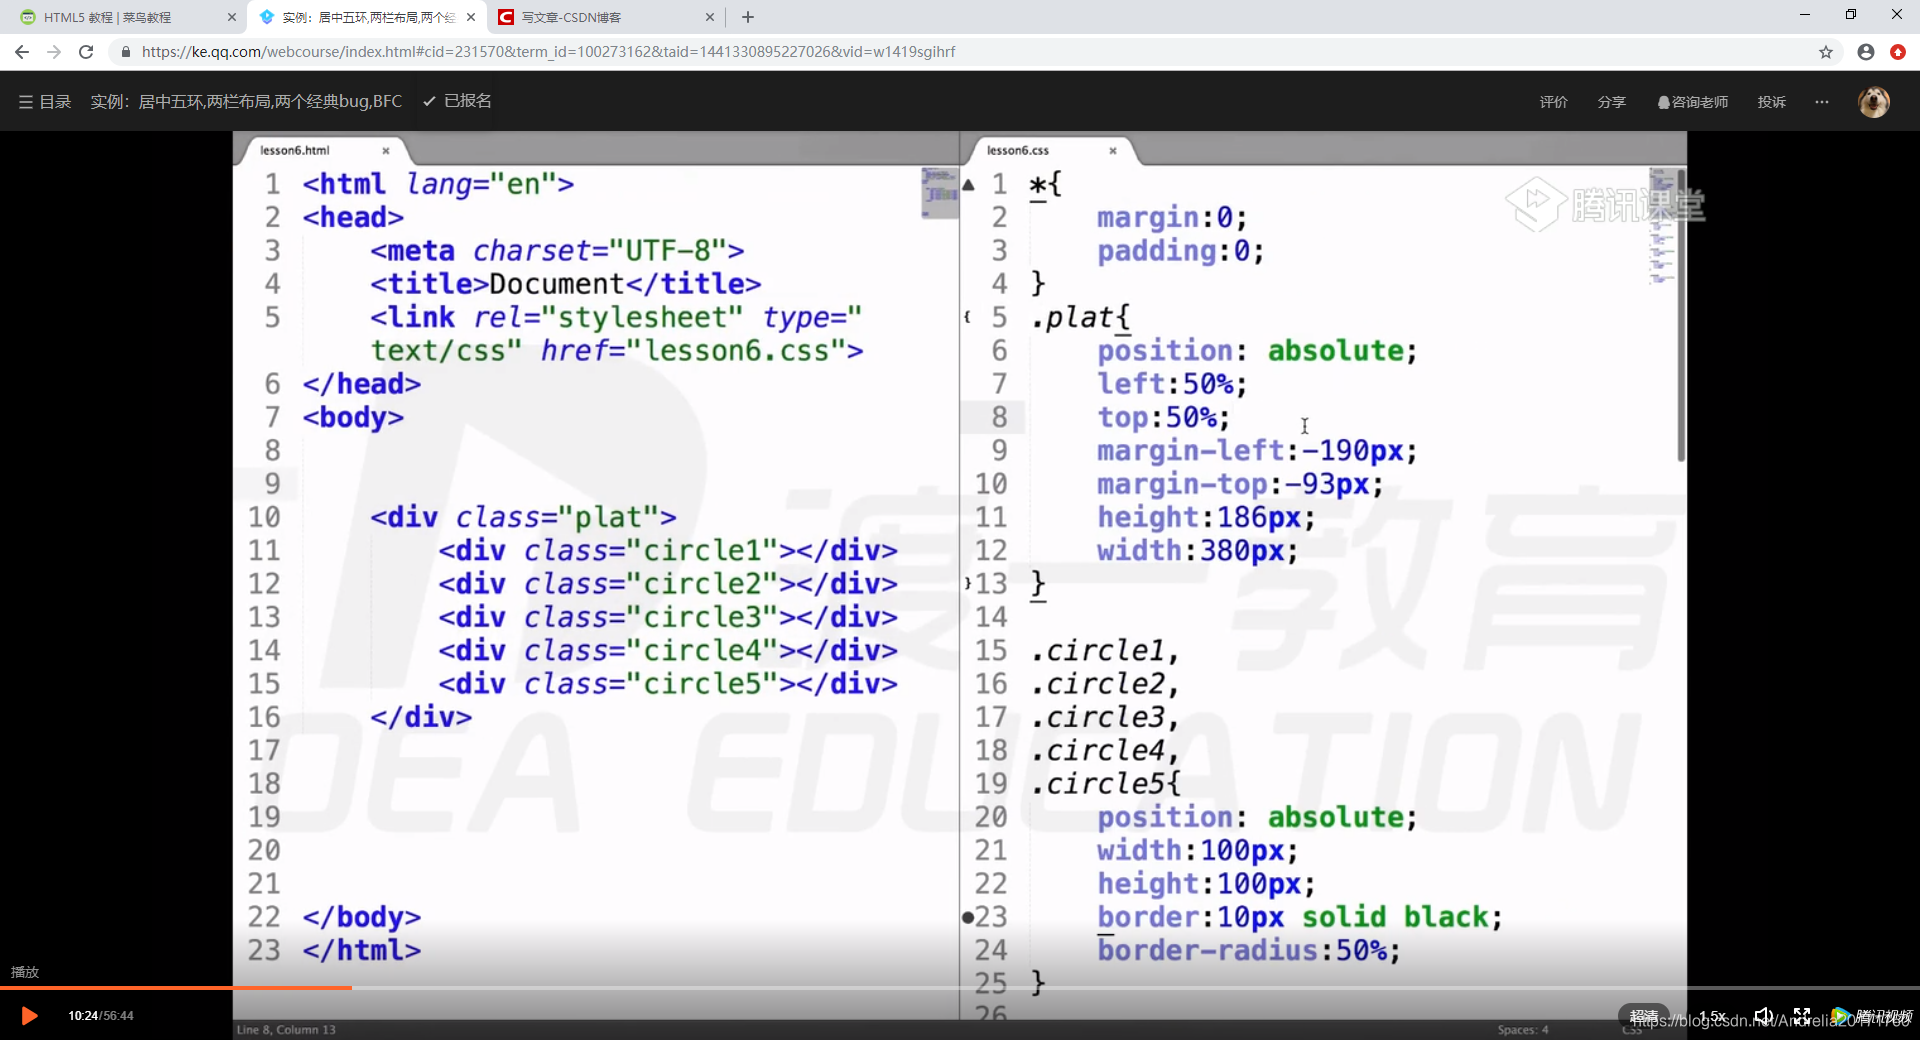Open the three-dot more options menu
Viewport: 1920px width, 1040px height.
tap(1822, 102)
